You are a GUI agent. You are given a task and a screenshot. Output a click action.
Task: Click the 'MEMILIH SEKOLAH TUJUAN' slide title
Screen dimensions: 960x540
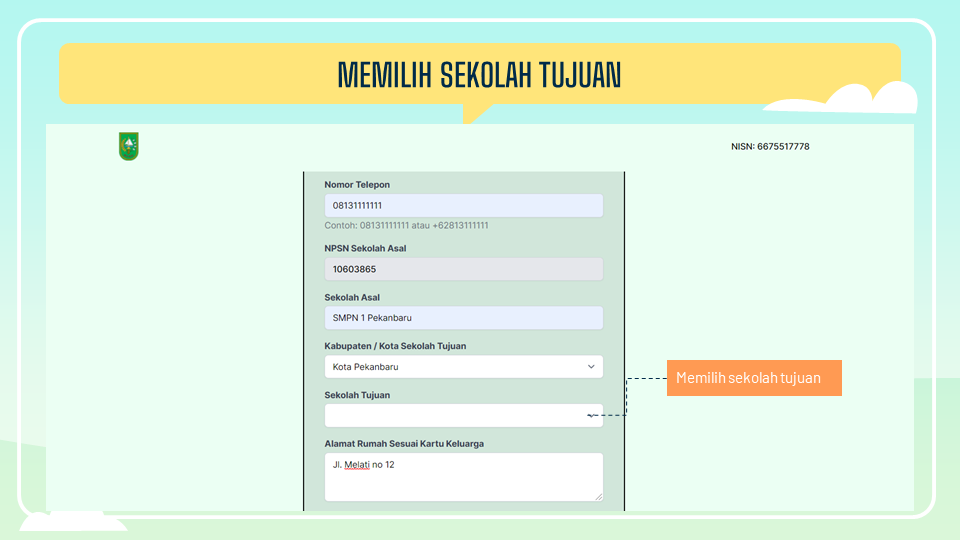coord(479,75)
